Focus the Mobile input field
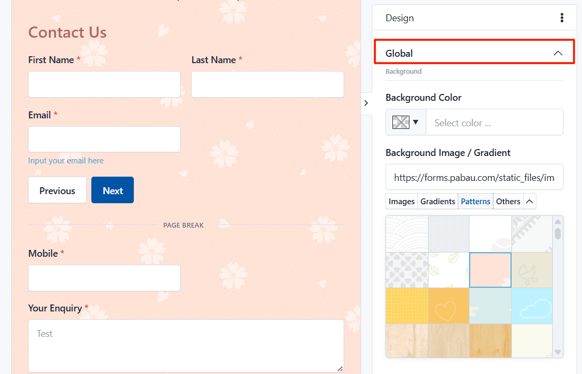Viewport: 582px width, 374px height. pos(104,278)
